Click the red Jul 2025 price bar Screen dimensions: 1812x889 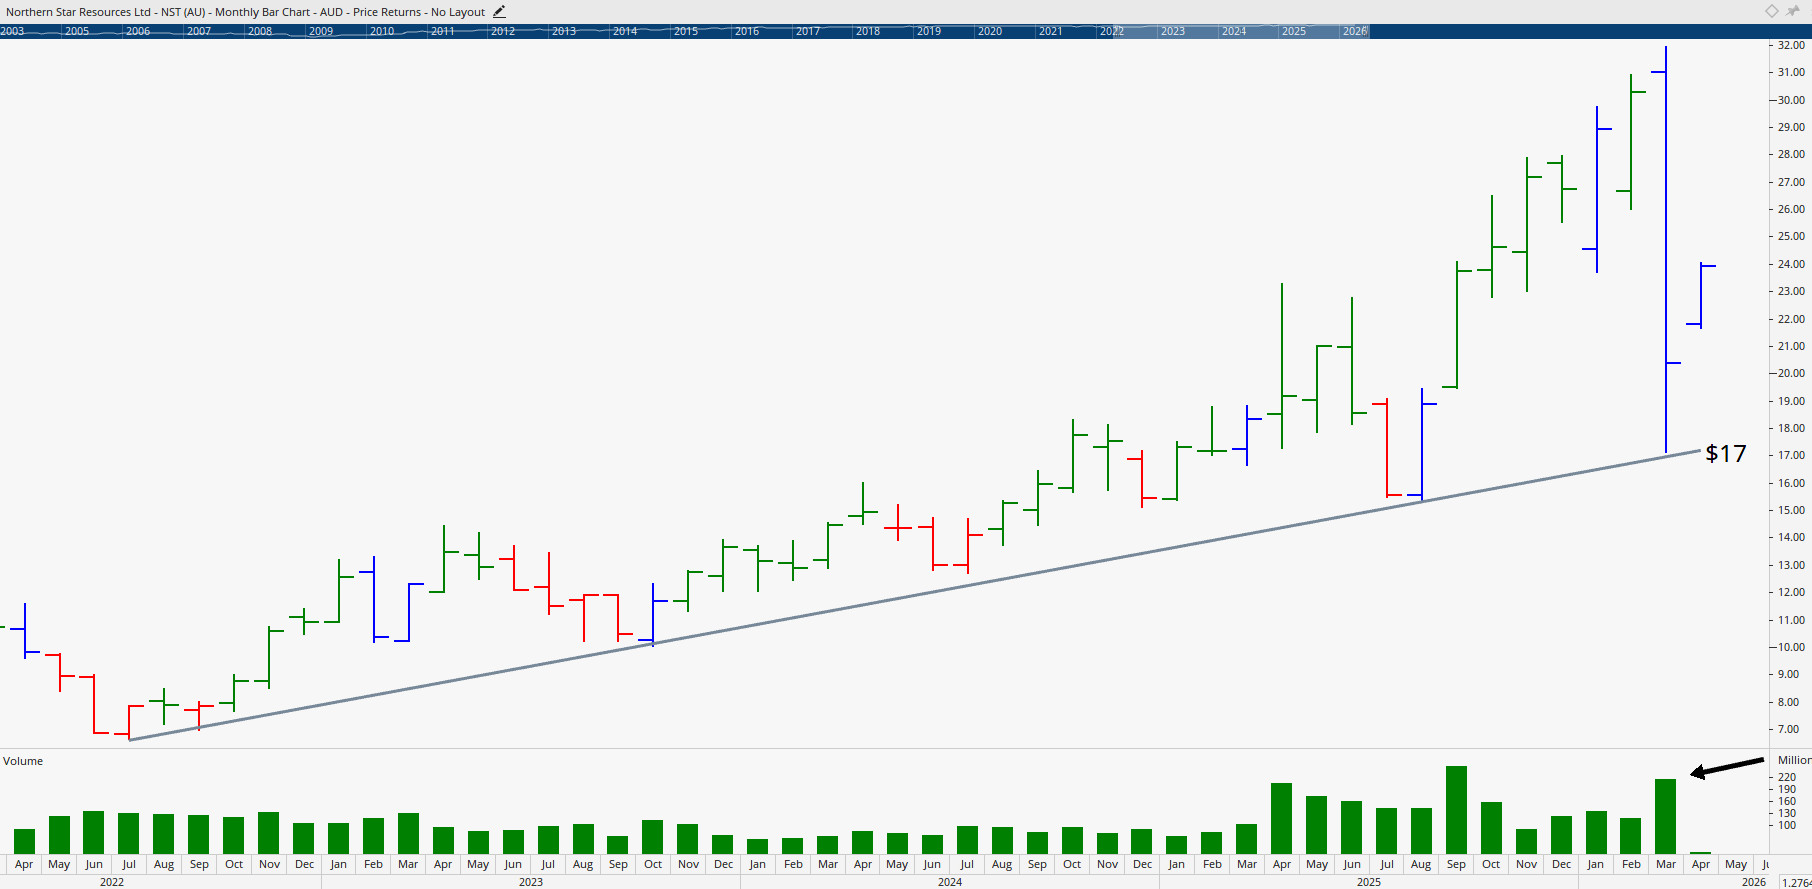(1387, 448)
